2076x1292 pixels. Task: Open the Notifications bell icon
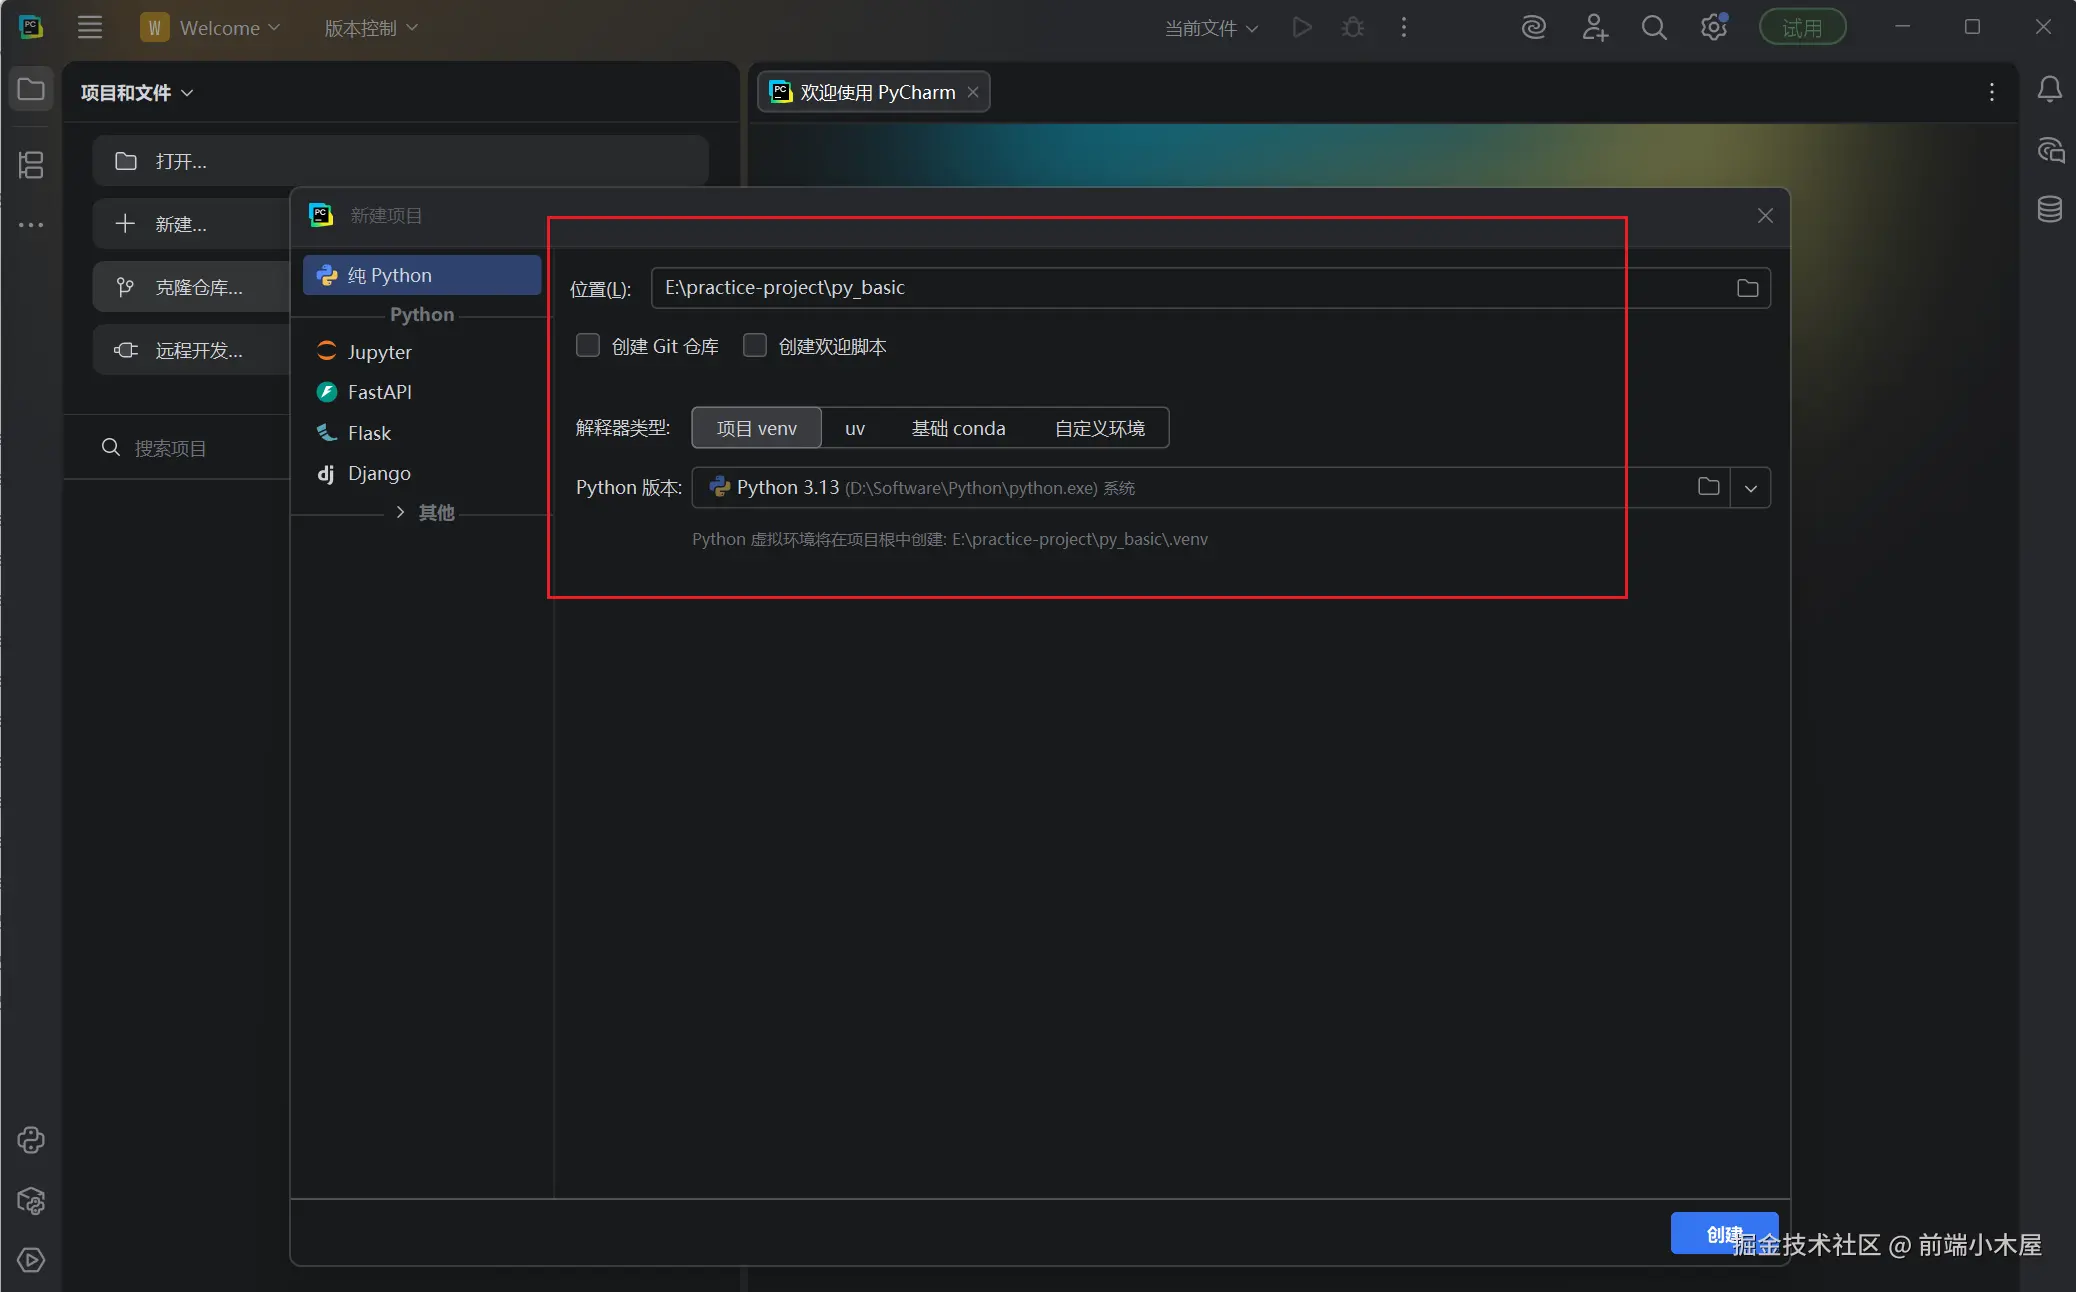pos(2049,90)
